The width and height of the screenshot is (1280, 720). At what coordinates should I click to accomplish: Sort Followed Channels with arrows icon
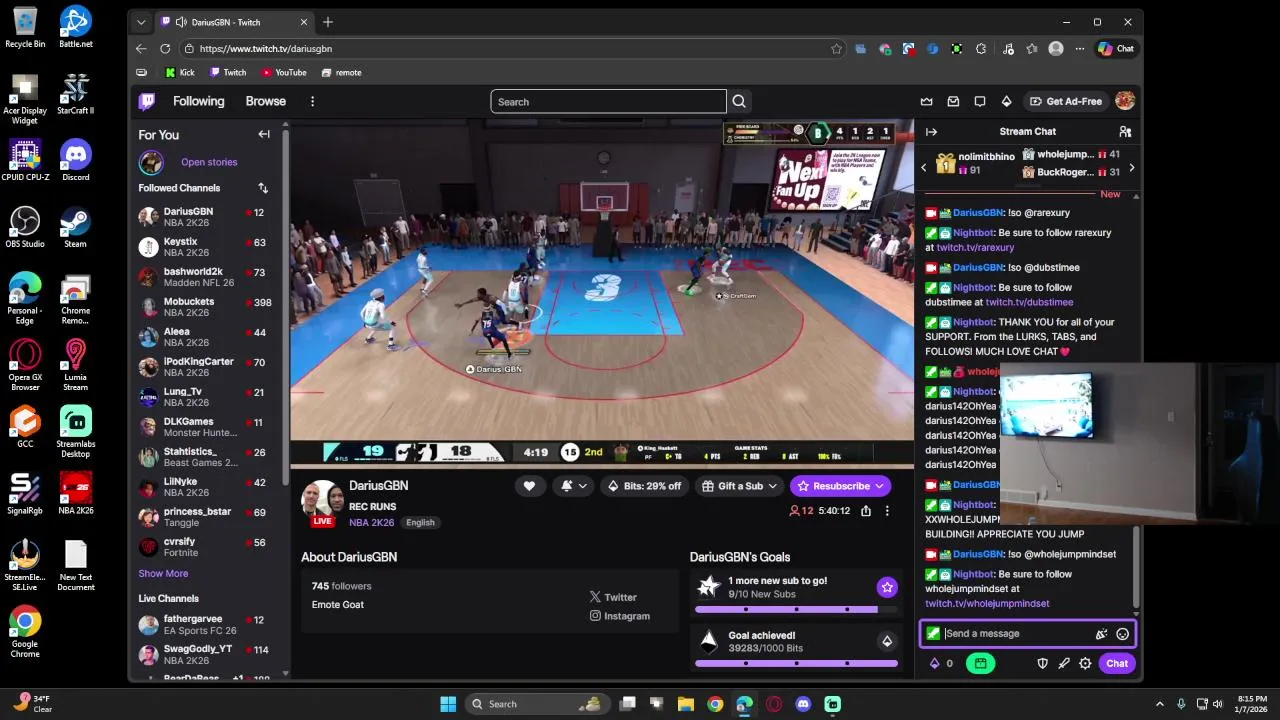(263, 188)
